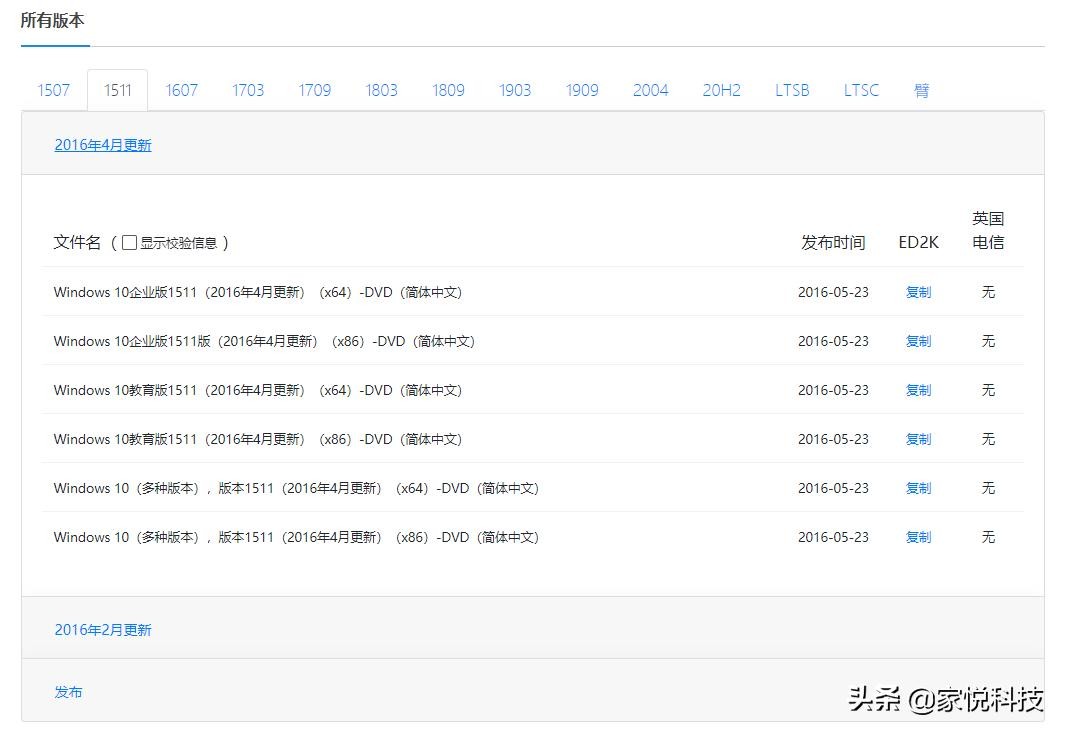Open the LTSC tab
The width and height of the screenshot is (1065, 734).
[861, 90]
